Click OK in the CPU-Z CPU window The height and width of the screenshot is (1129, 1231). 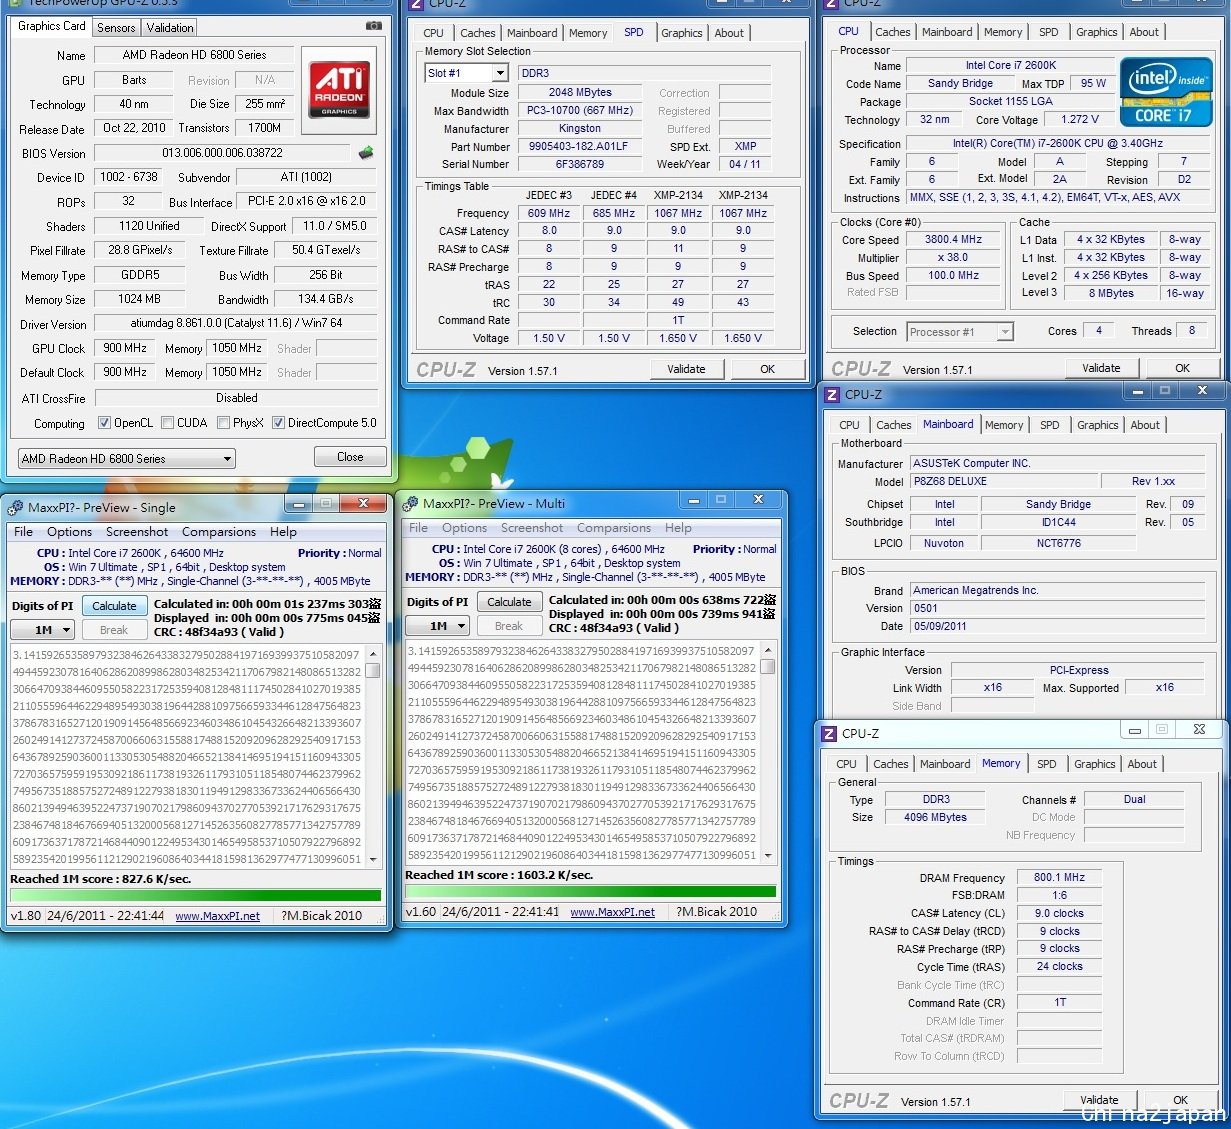point(1182,368)
